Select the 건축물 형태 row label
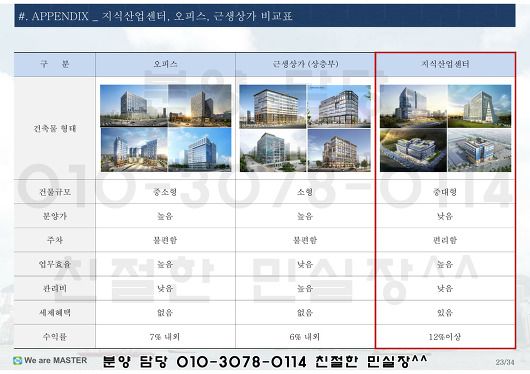The image size is (530, 374). point(55,128)
